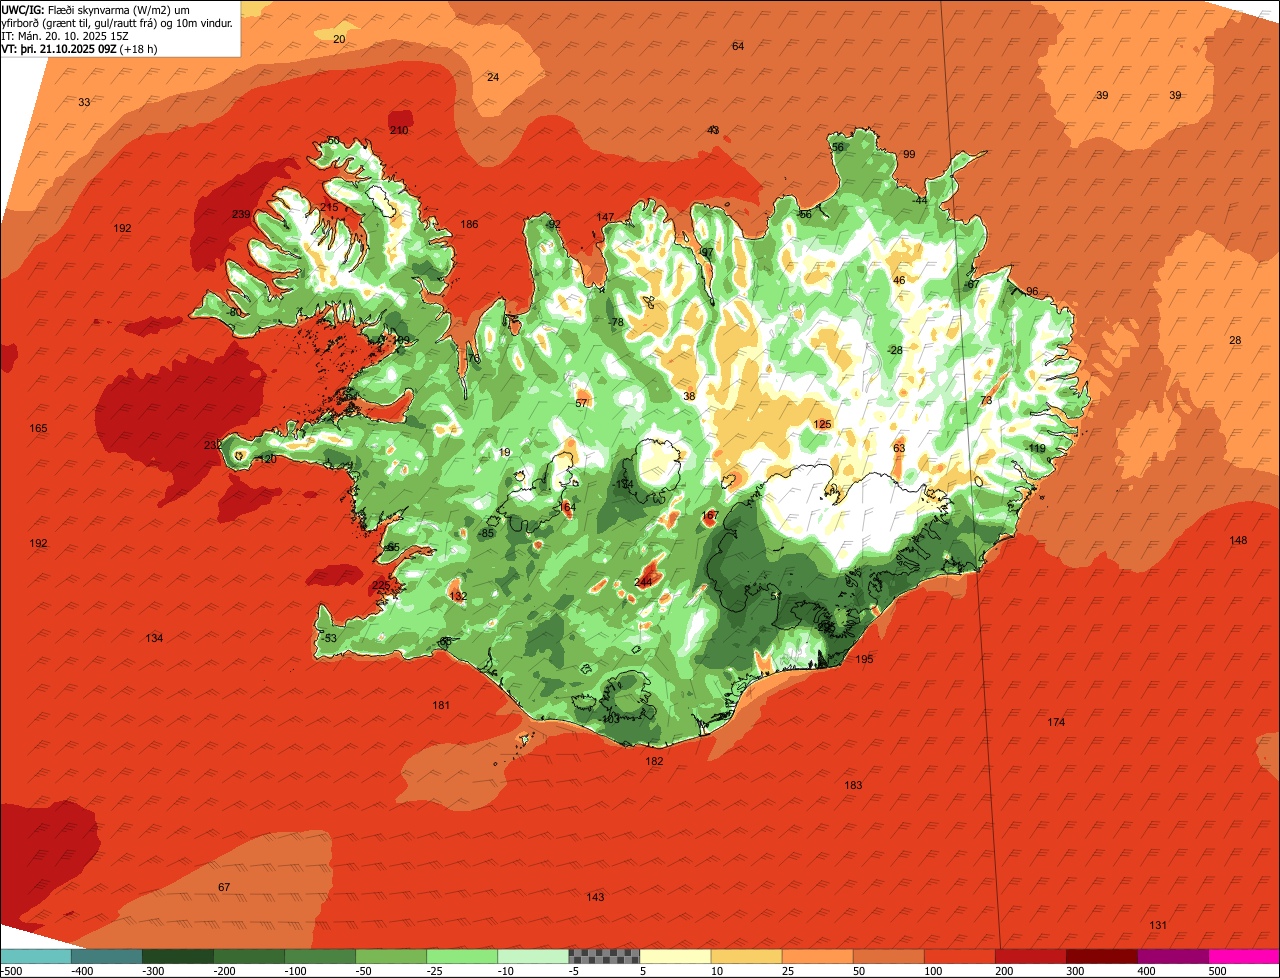This screenshot has width=1280, height=978.
Task: Click the legend swatch between -500 and -400
Action: (35, 956)
